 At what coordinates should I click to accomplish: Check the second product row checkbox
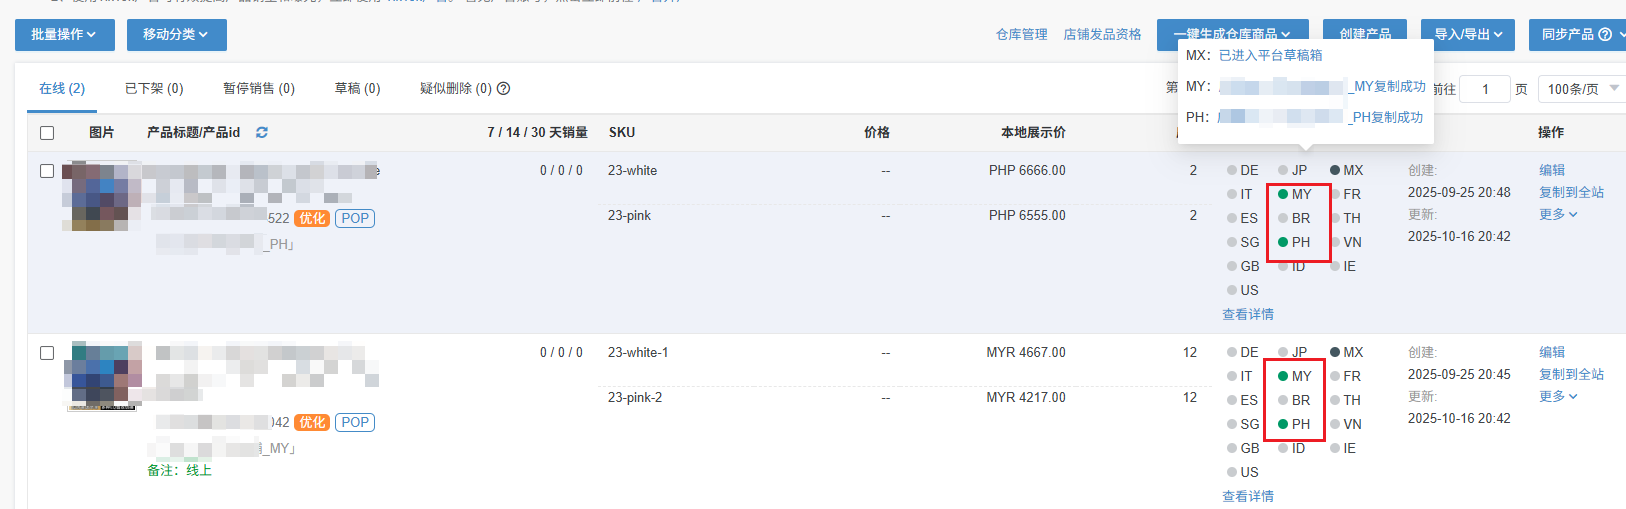(x=47, y=353)
